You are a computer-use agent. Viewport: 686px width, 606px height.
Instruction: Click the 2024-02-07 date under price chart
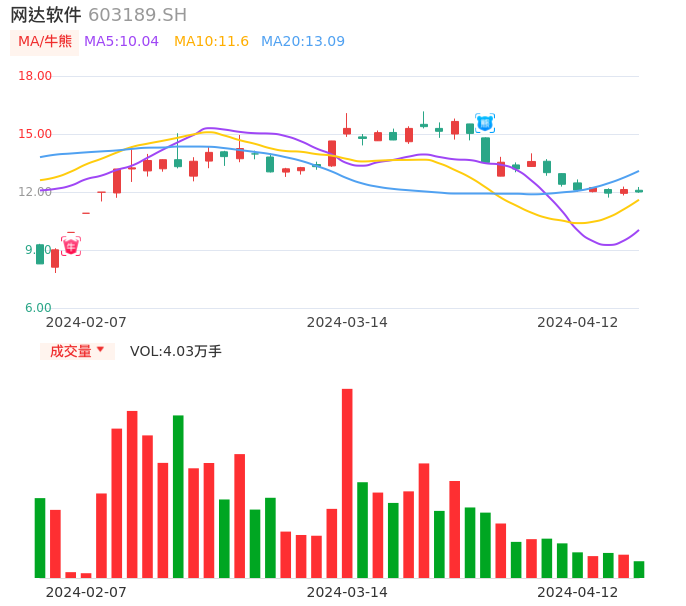86,322
